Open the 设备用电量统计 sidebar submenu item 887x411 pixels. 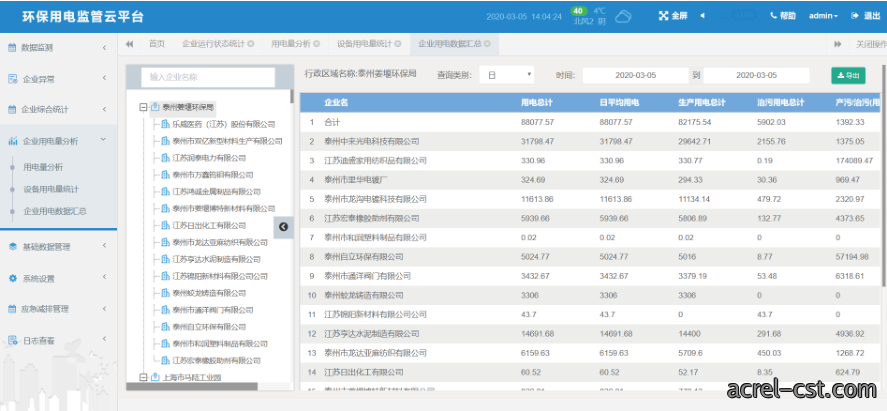tap(51, 189)
